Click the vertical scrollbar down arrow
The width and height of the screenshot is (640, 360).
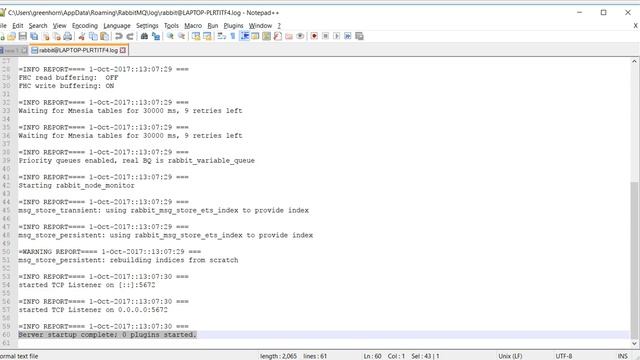(x=634, y=344)
